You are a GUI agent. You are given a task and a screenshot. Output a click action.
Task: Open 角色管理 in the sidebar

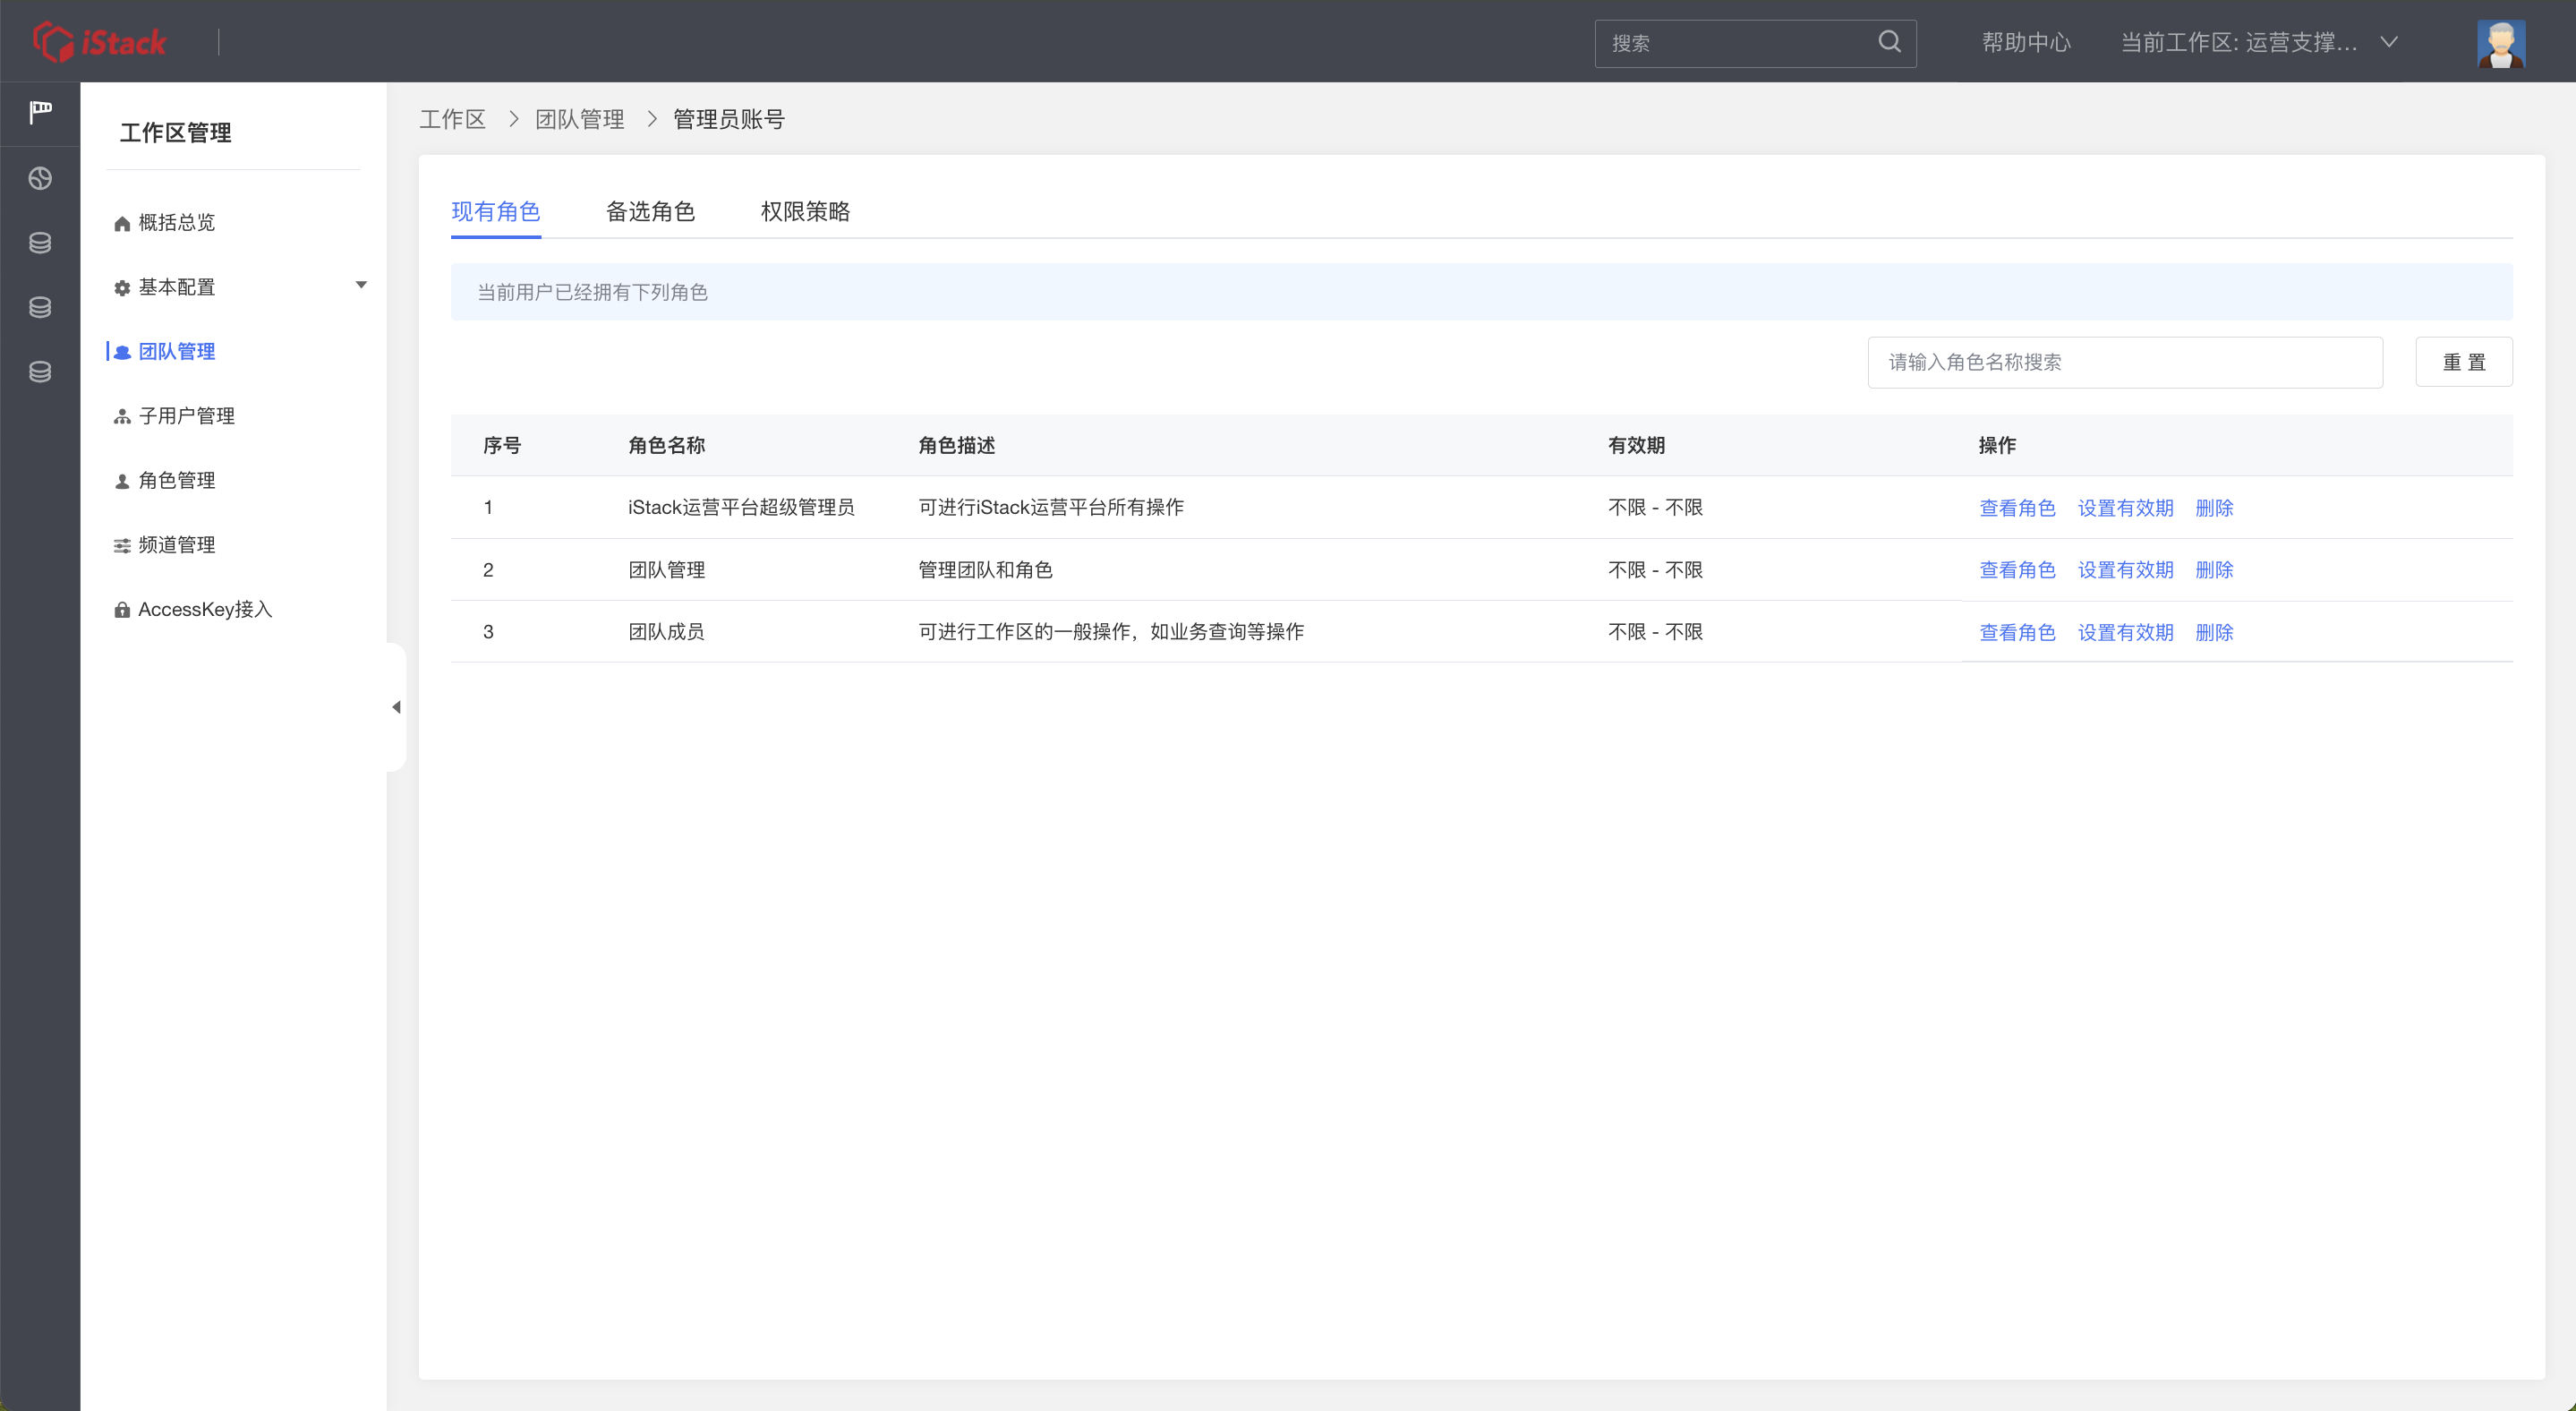[176, 480]
